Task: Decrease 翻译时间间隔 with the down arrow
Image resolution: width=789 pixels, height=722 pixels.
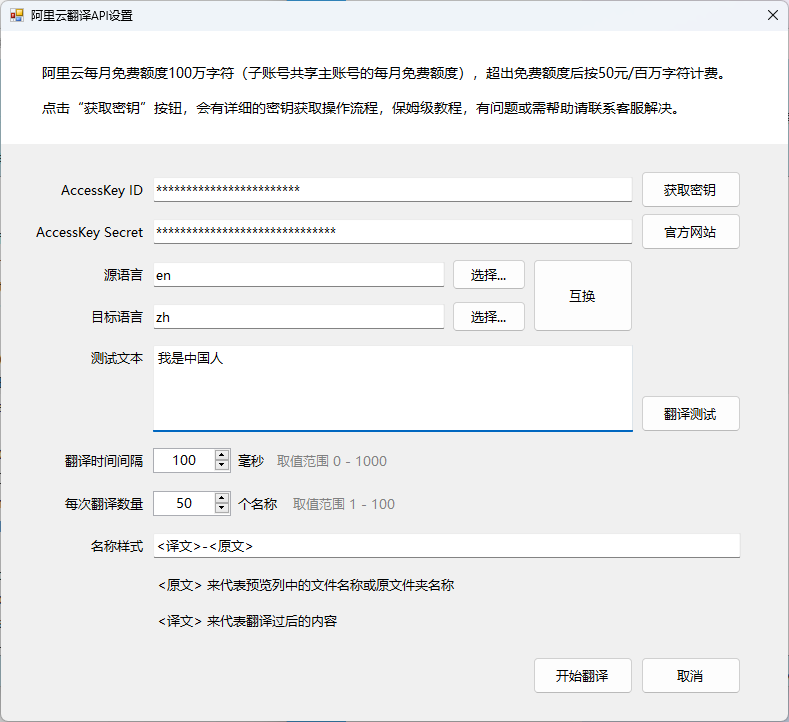Action: pos(222,466)
